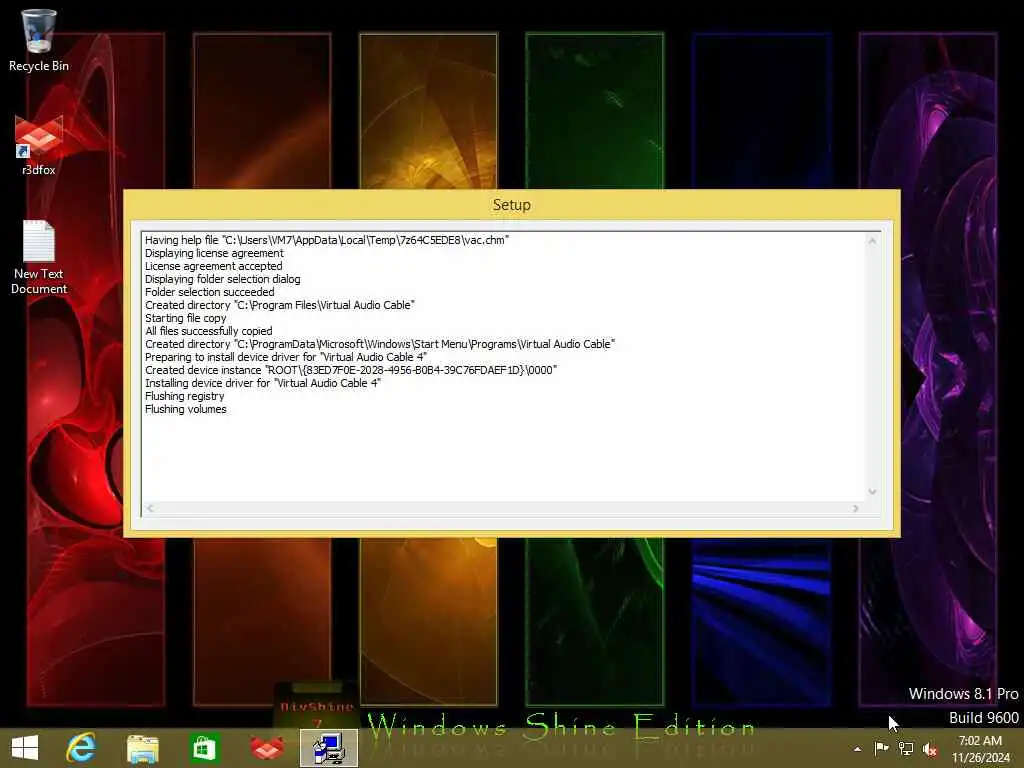The image size is (1024, 768).
Task: Open the Windows Start button
Action: click(x=25, y=748)
